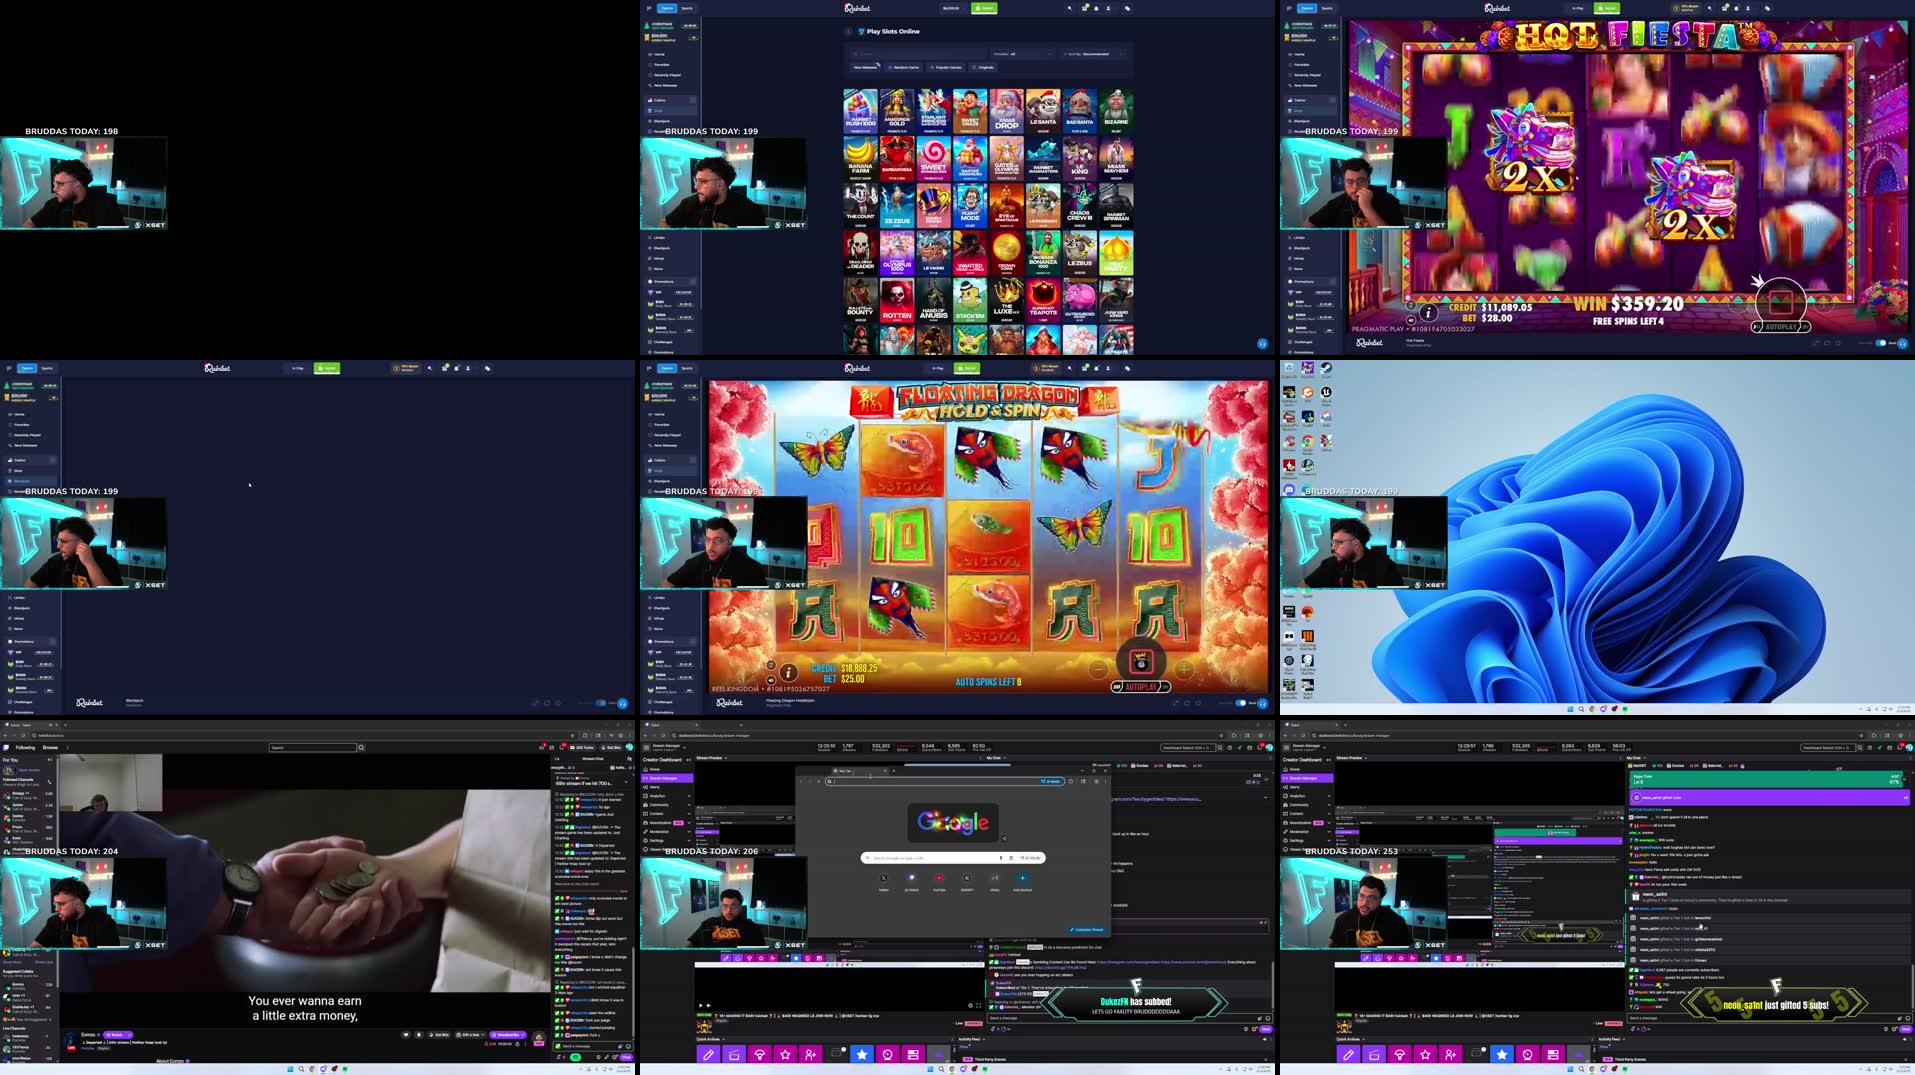1915x1075 pixels.
Task: Open the YouTube shortcut on Chrome's new tab
Action: (939, 878)
